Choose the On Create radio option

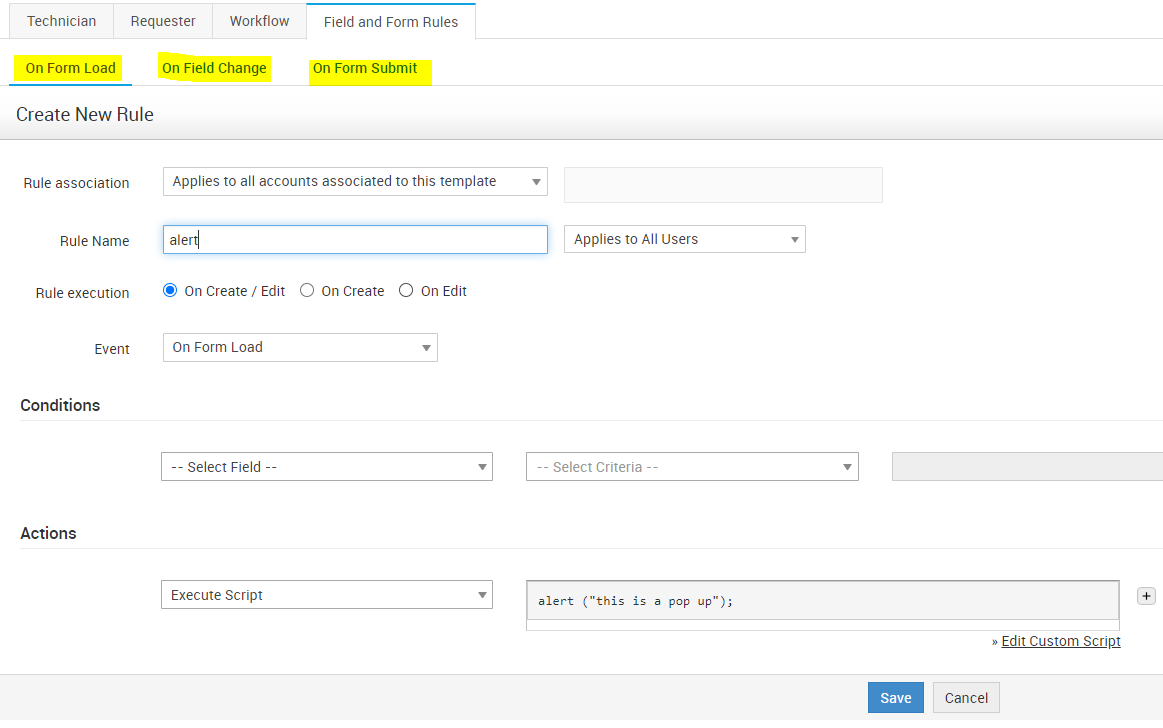pyautogui.click(x=307, y=291)
